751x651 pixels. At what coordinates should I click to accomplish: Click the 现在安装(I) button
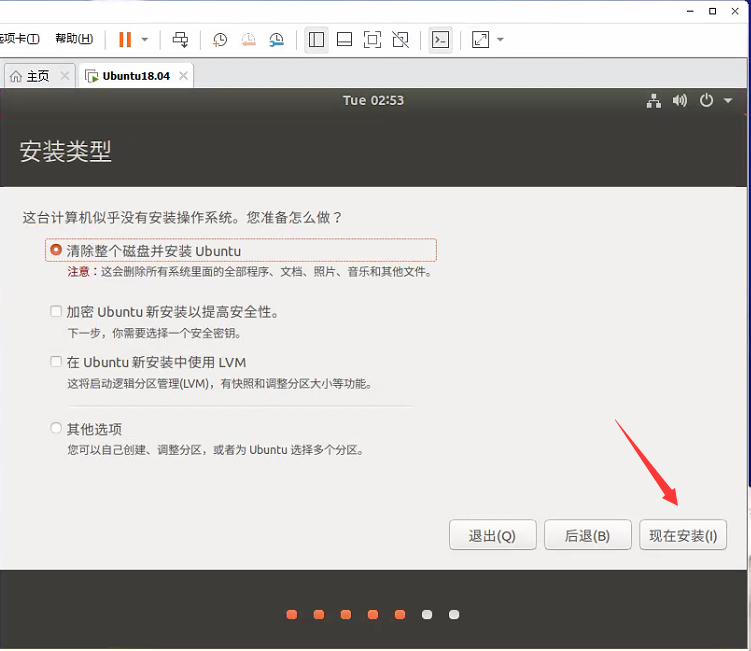pyautogui.click(x=683, y=535)
